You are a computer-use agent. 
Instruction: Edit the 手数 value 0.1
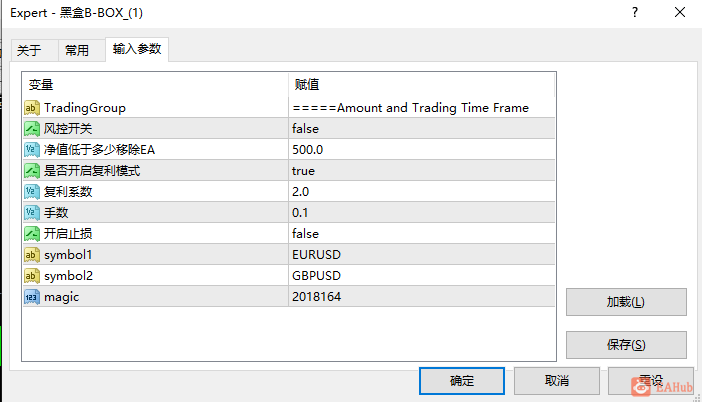click(422, 213)
